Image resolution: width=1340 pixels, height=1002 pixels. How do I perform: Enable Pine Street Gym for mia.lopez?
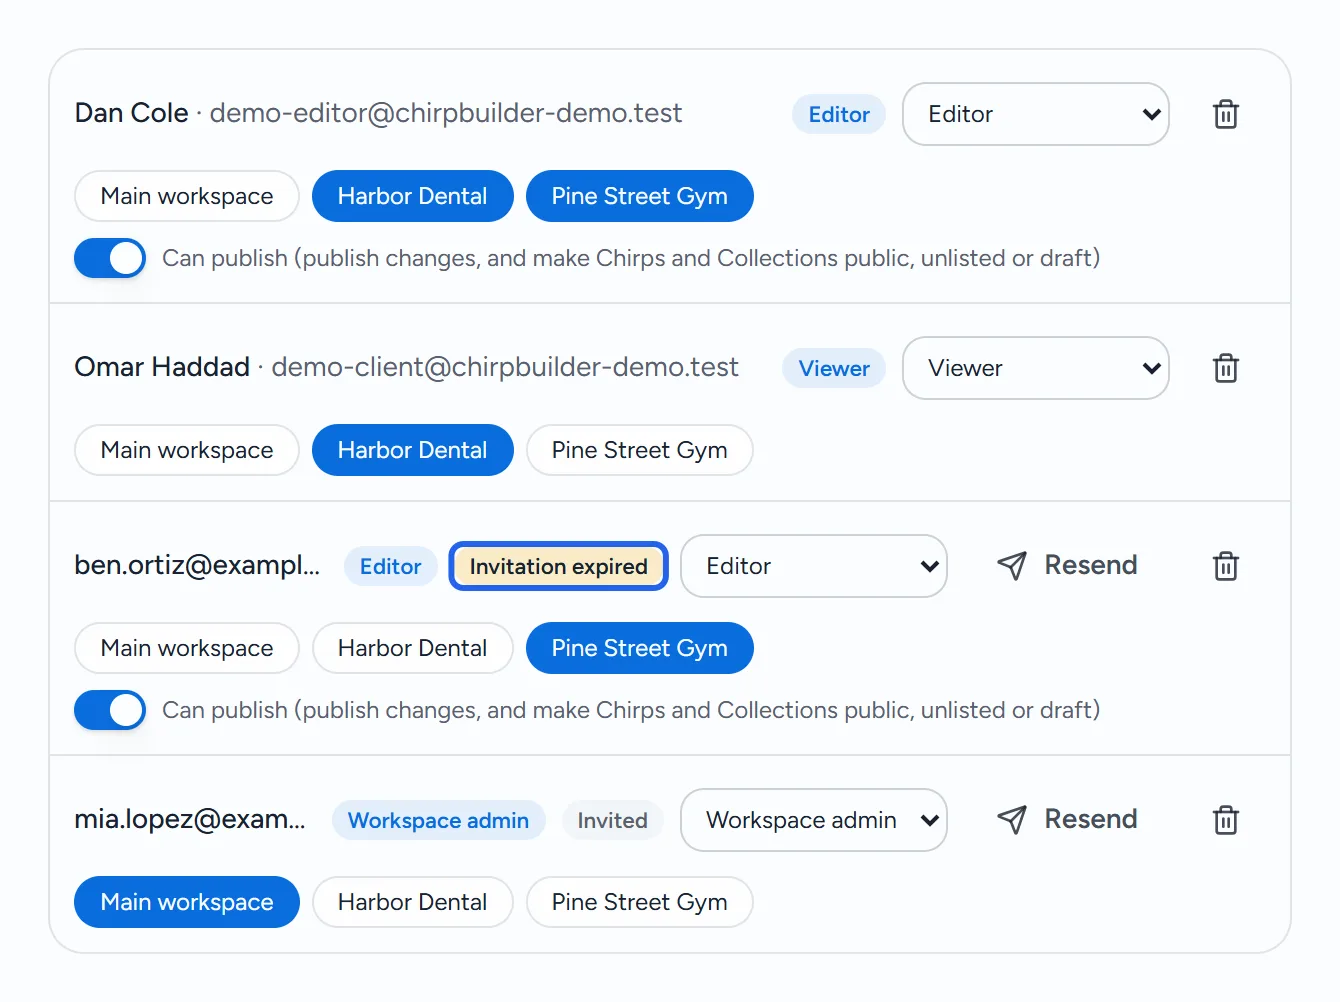click(x=640, y=902)
